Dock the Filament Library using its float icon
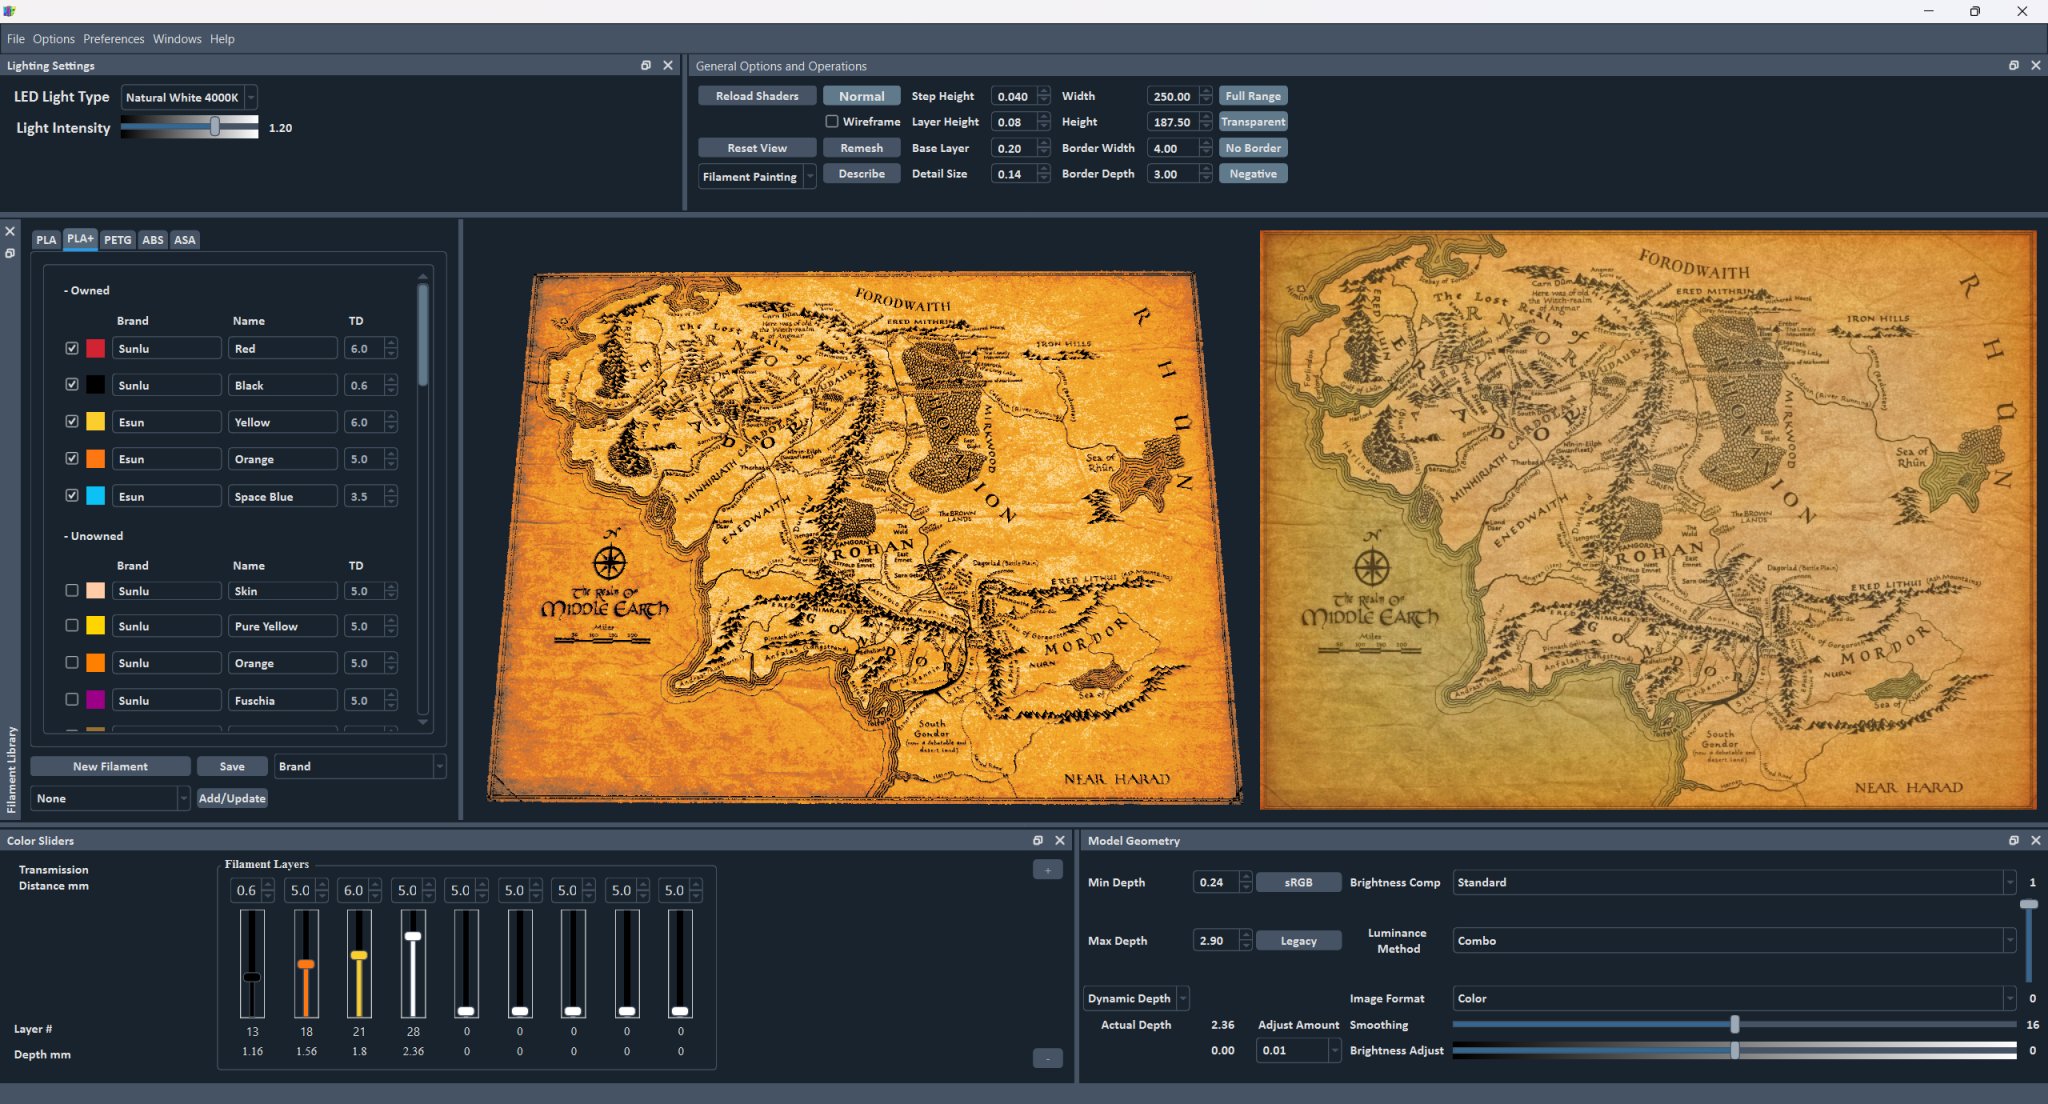The width and height of the screenshot is (2048, 1104). click(10, 254)
